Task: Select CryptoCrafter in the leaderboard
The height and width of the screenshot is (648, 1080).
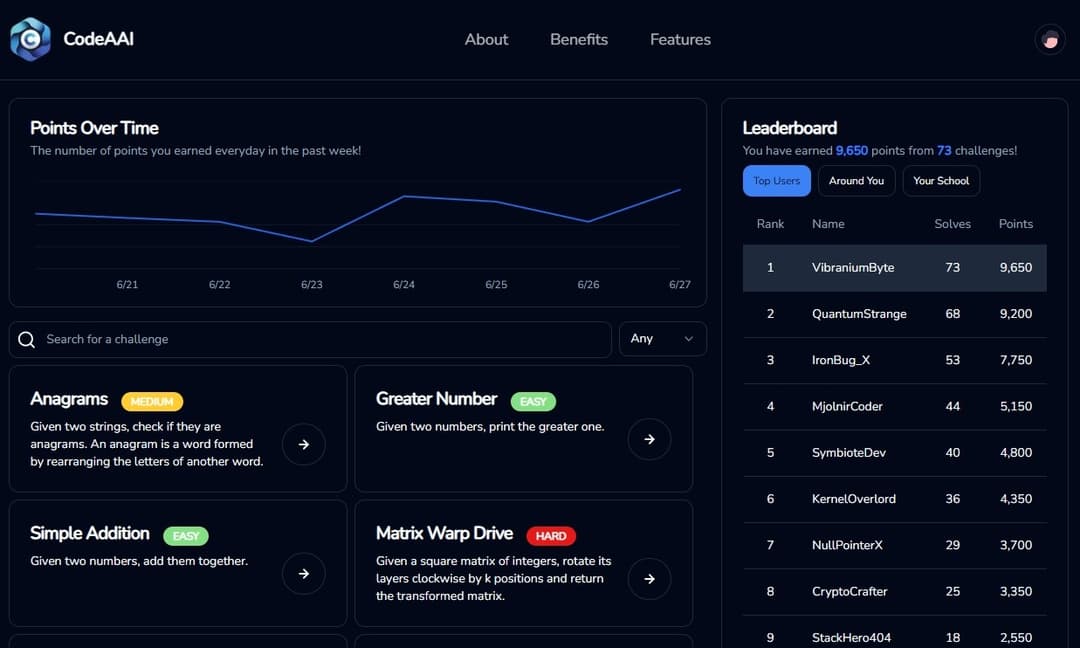Action: [x=894, y=592]
